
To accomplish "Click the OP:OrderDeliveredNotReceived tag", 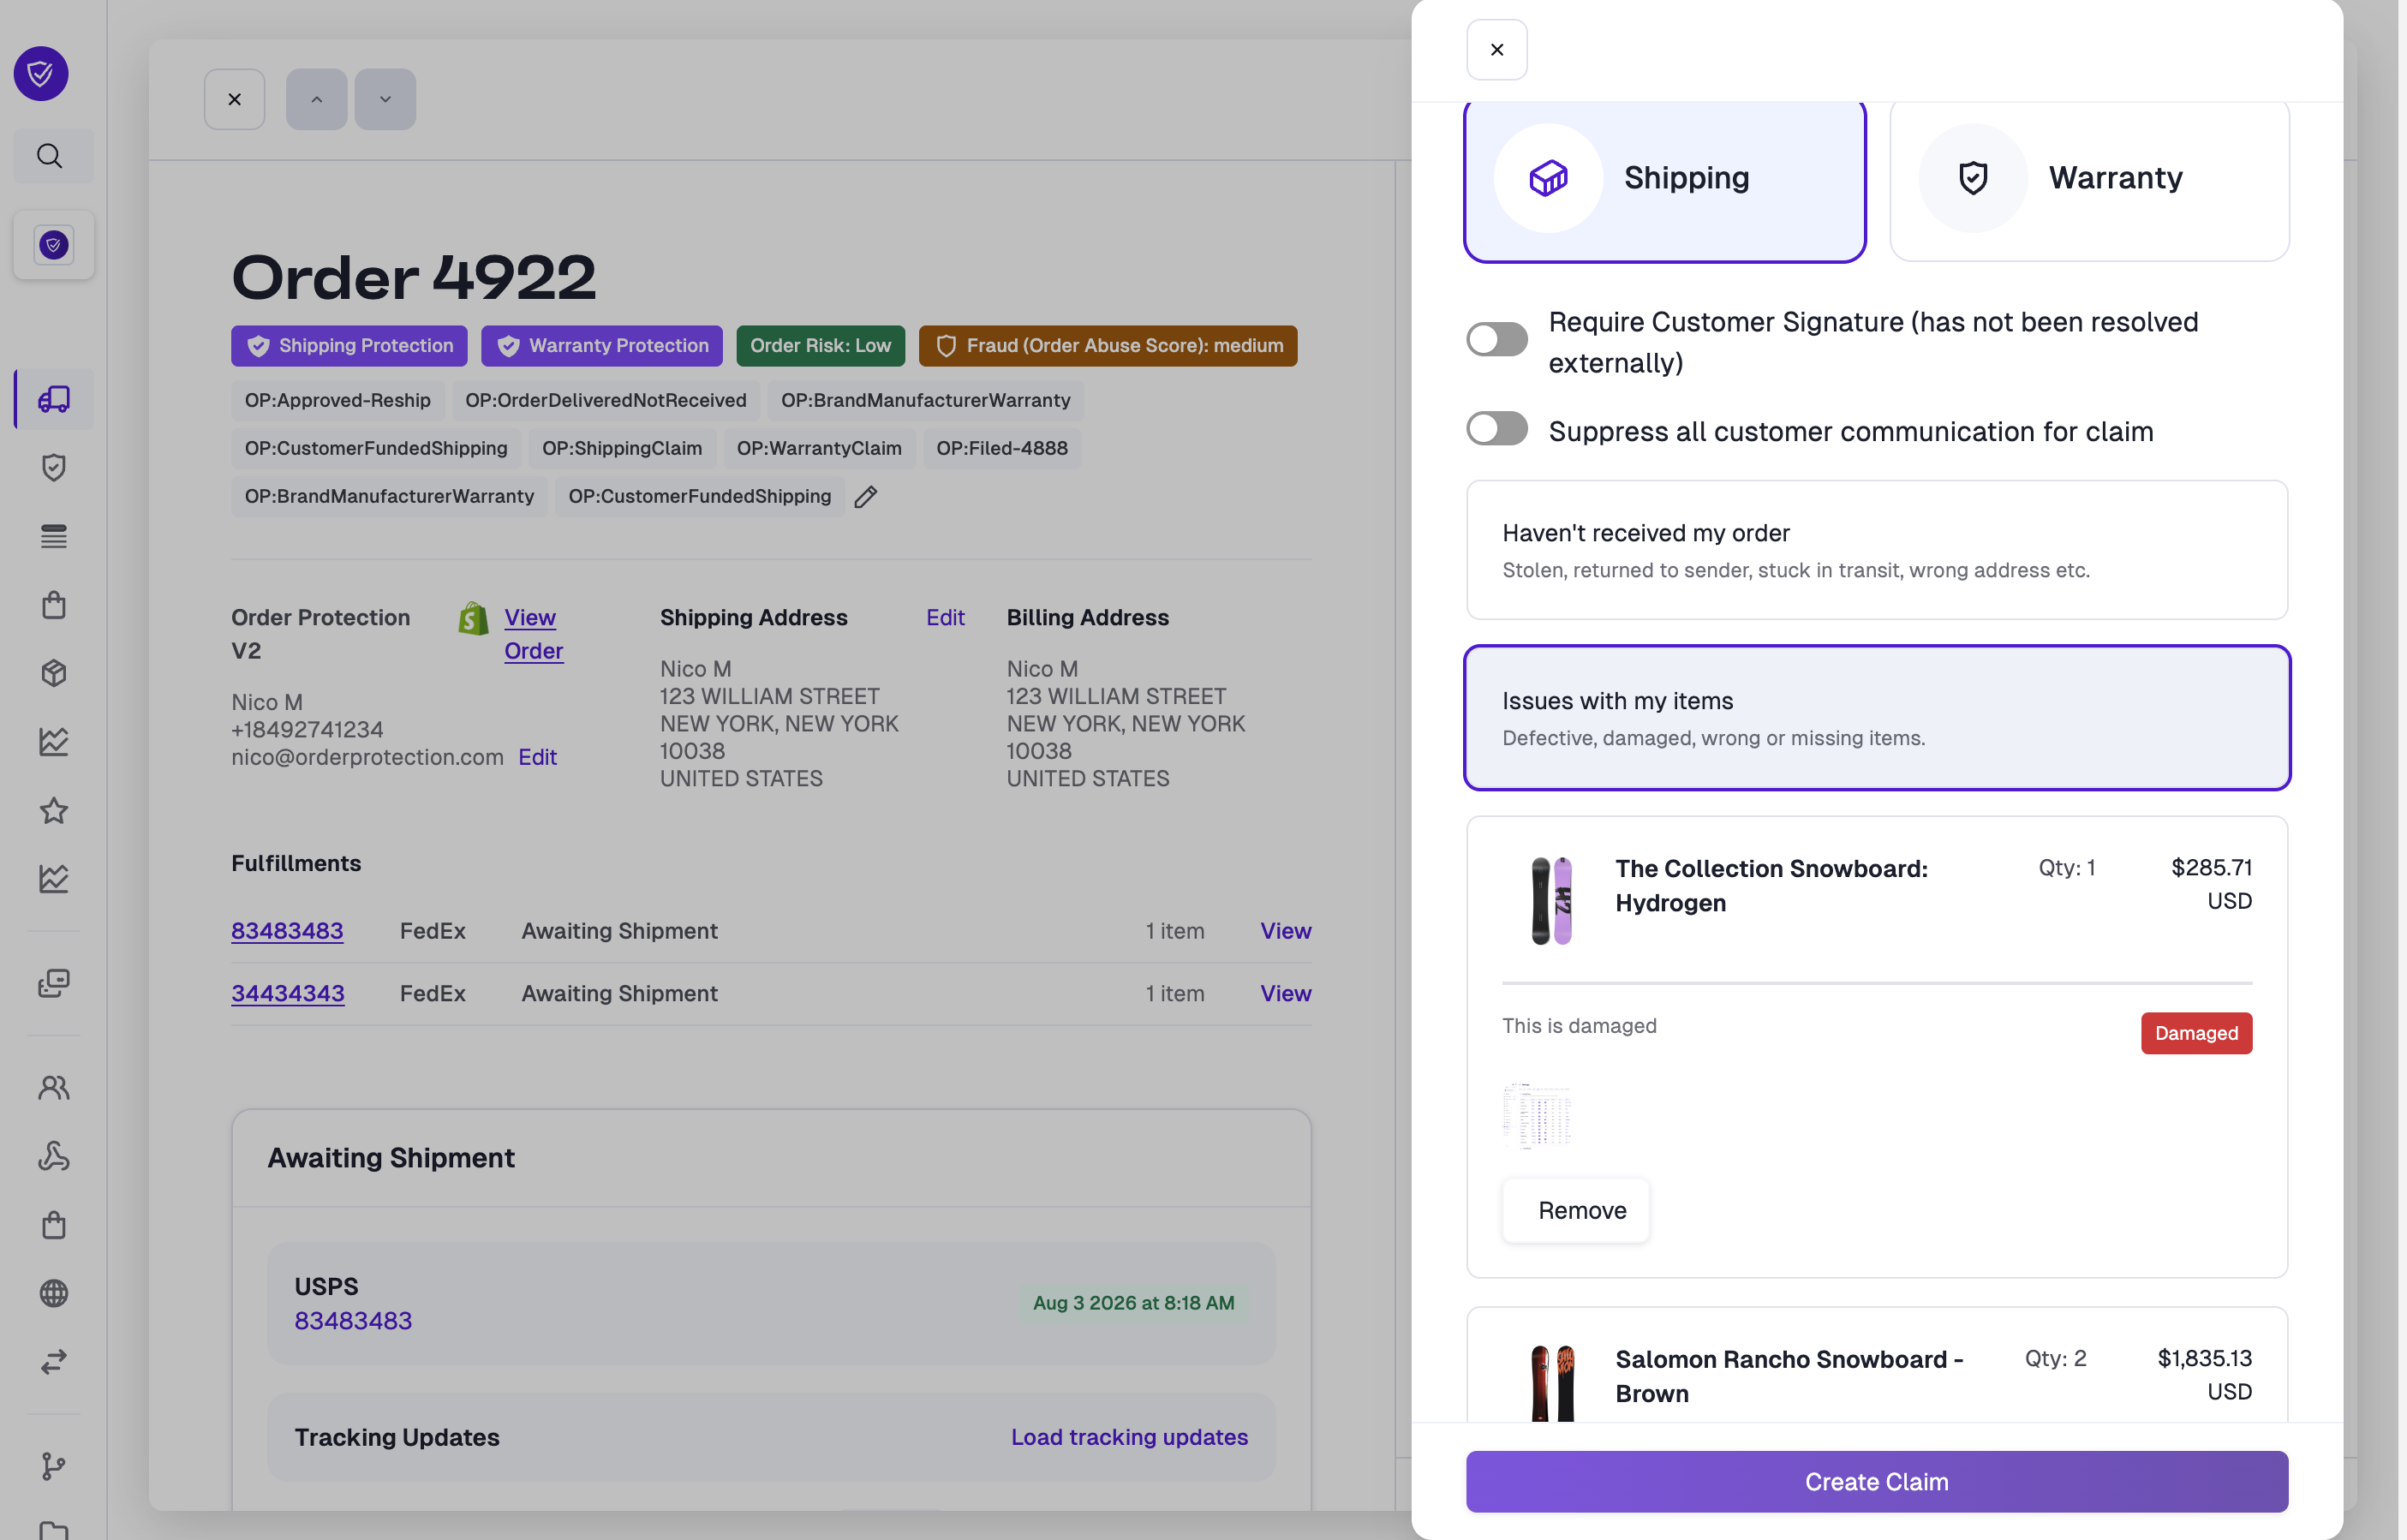I will click(606, 401).
